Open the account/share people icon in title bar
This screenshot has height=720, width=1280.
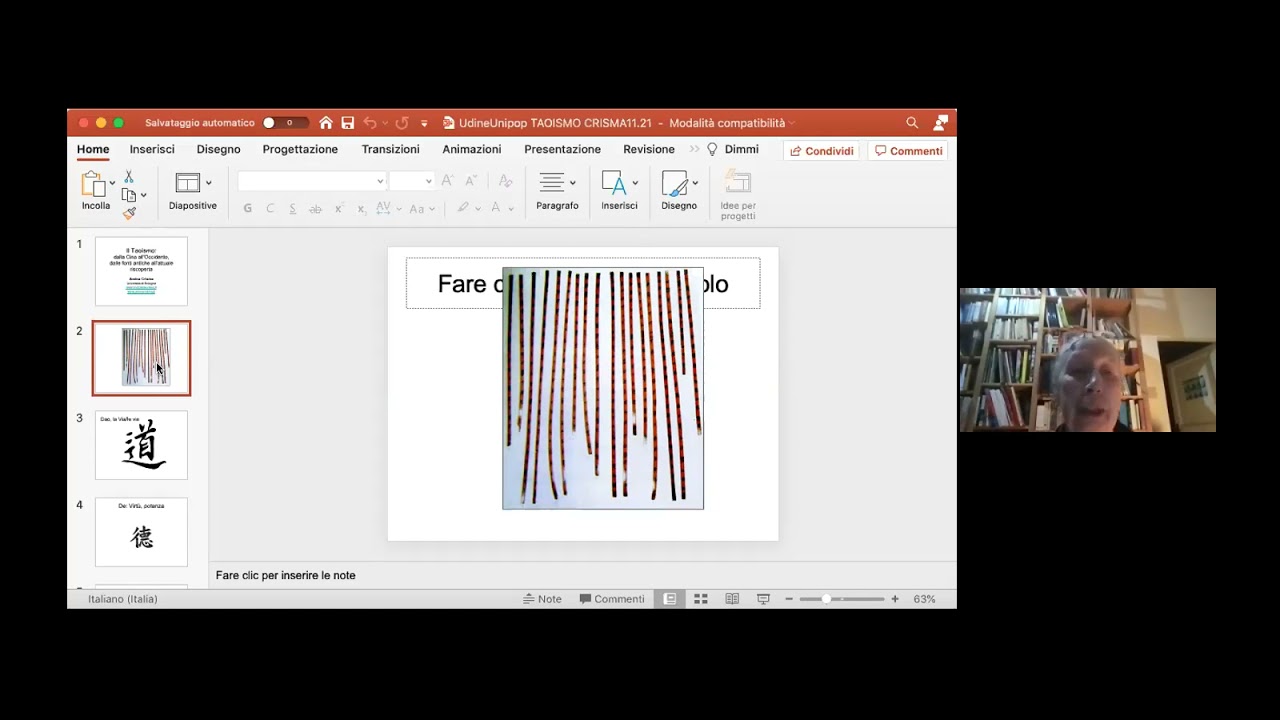coord(940,123)
